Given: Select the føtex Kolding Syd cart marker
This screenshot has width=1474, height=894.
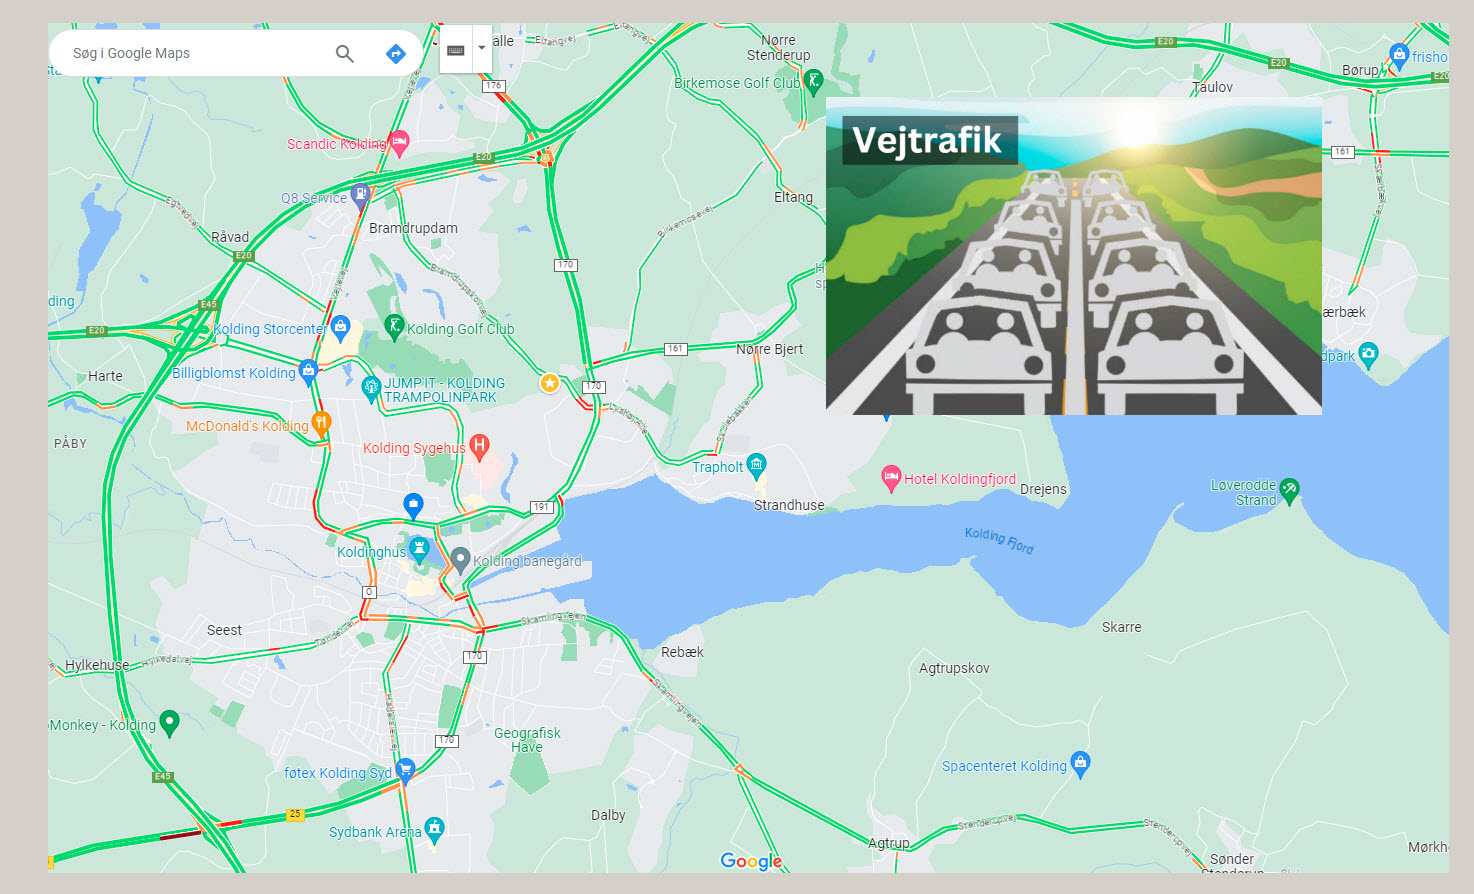Looking at the screenshot, I should click(x=405, y=770).
